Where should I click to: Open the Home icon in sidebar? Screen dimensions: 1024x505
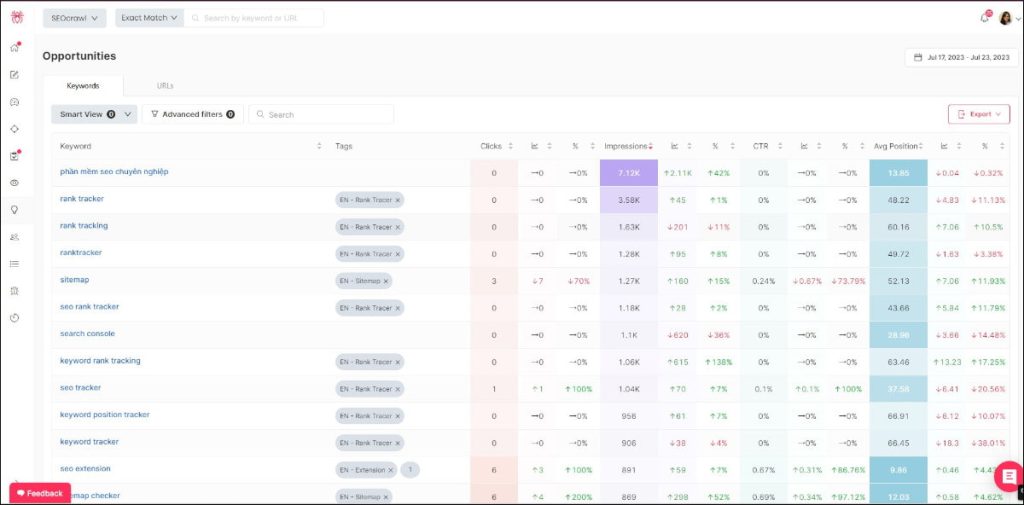click(14, 48)
